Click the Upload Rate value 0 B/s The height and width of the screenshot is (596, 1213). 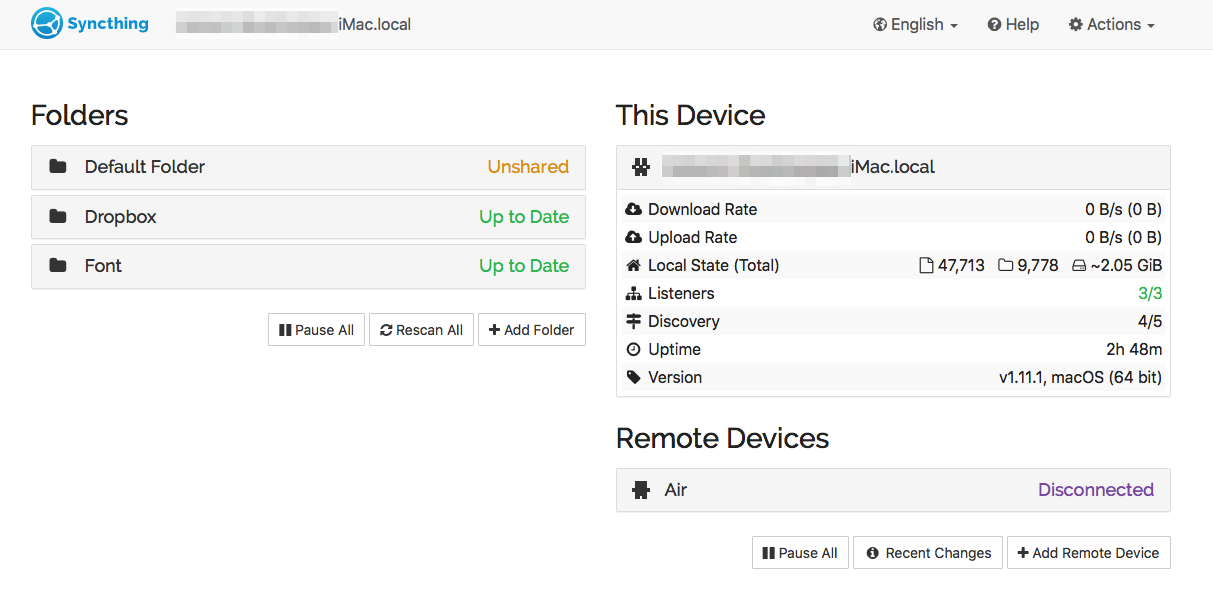click(x=1124, y=238)
